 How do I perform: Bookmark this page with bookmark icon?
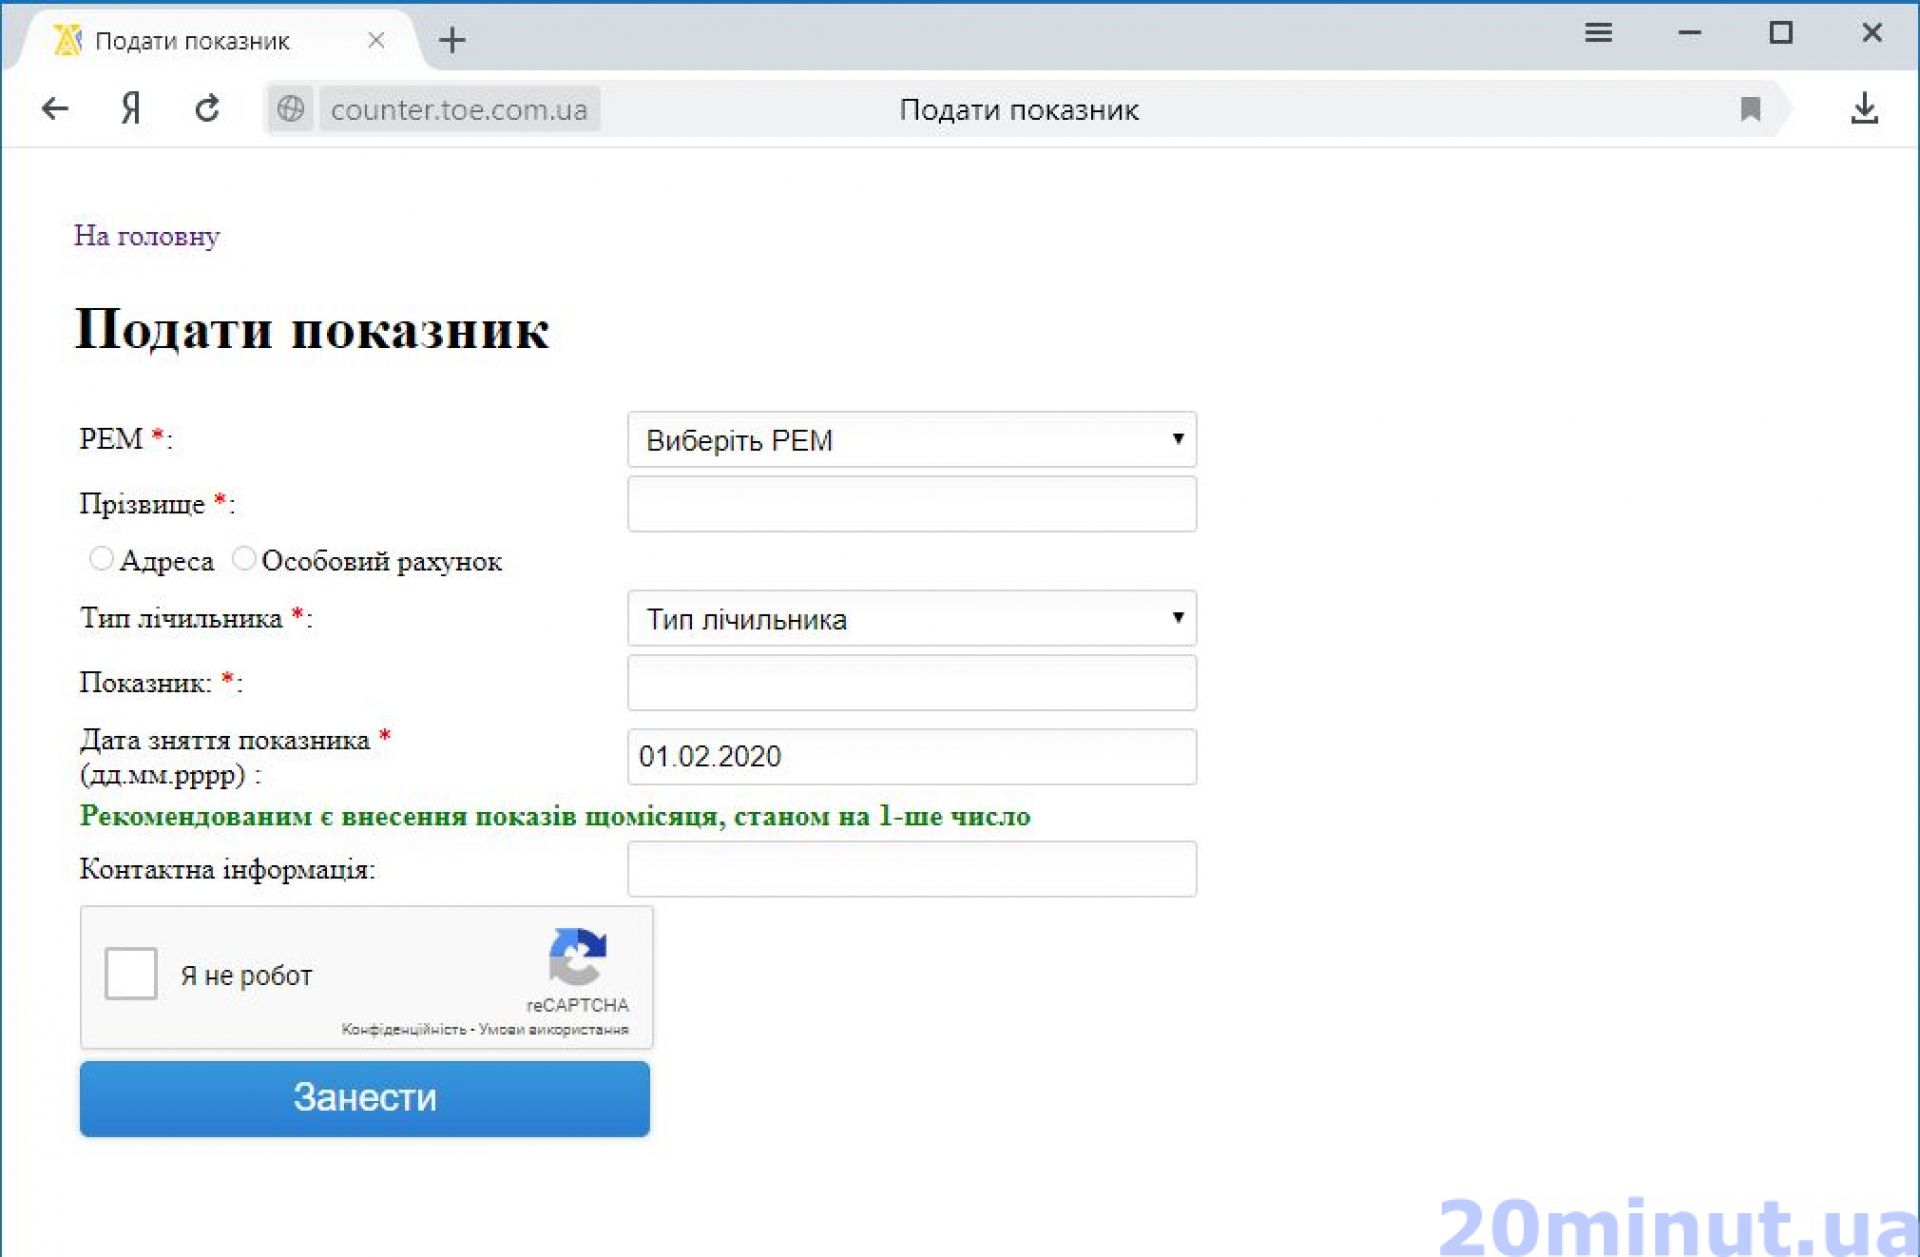coord(1749,108)
